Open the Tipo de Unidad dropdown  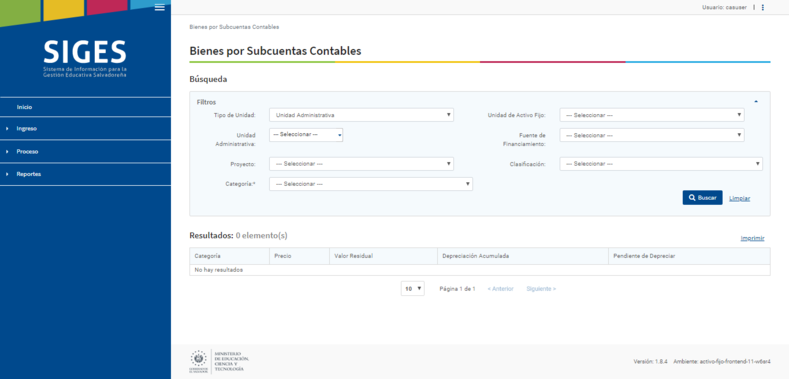[x=361, y=115]
